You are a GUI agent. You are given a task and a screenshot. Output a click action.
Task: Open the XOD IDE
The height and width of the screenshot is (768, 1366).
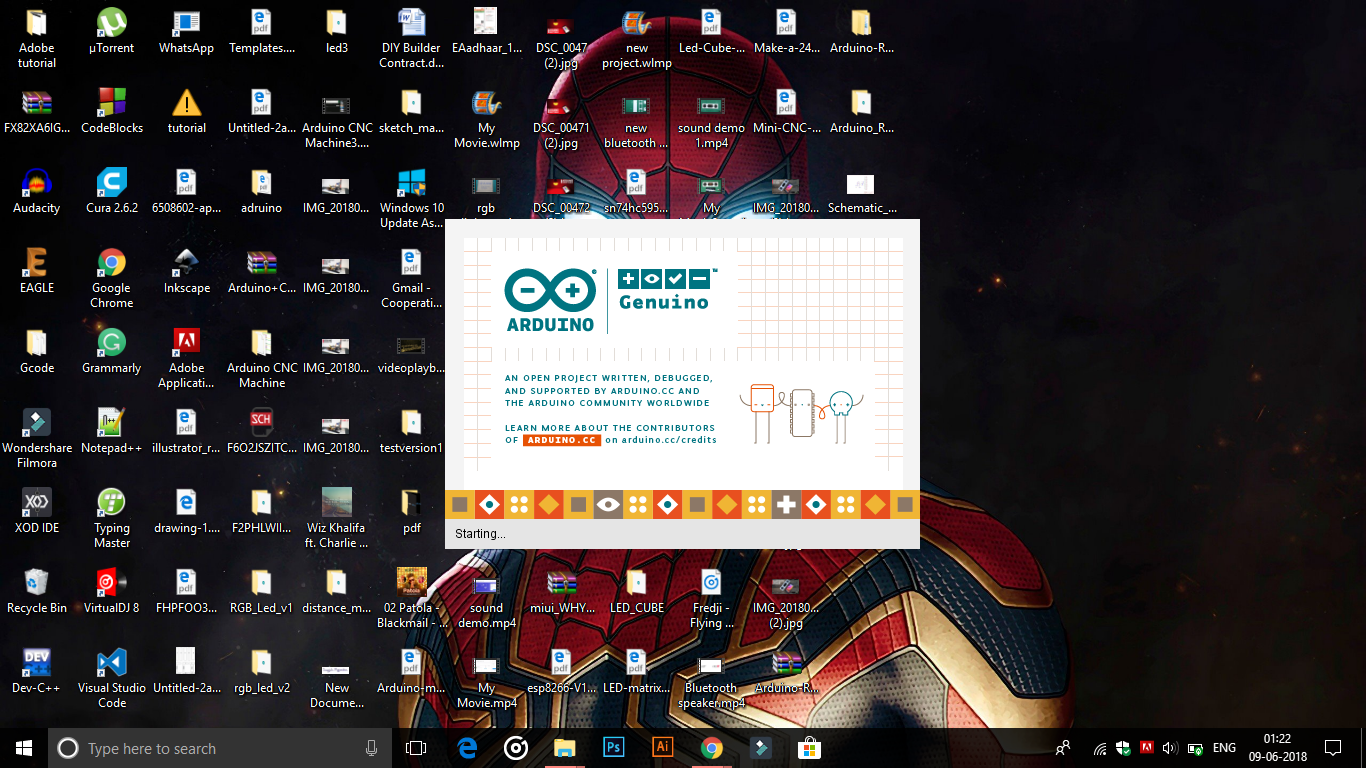(37, 505)
